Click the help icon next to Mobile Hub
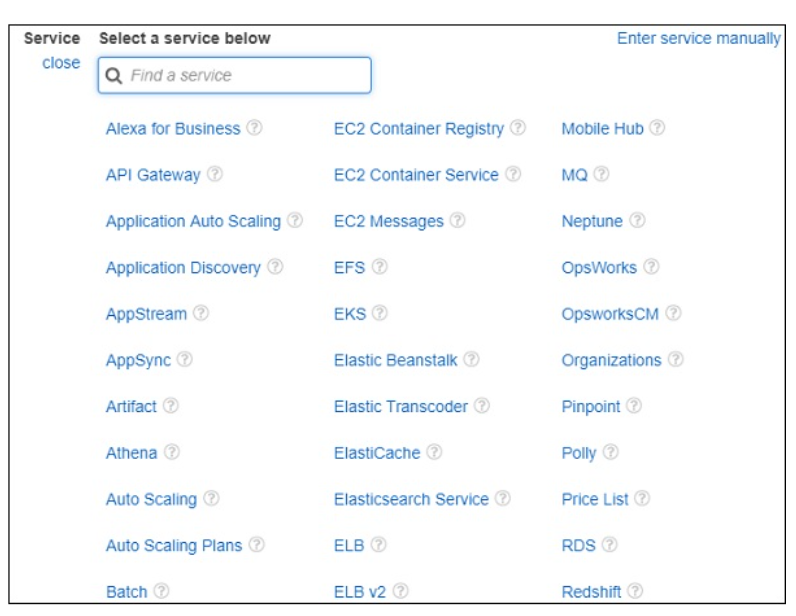796x616 pixels. (x=658, y=129)
